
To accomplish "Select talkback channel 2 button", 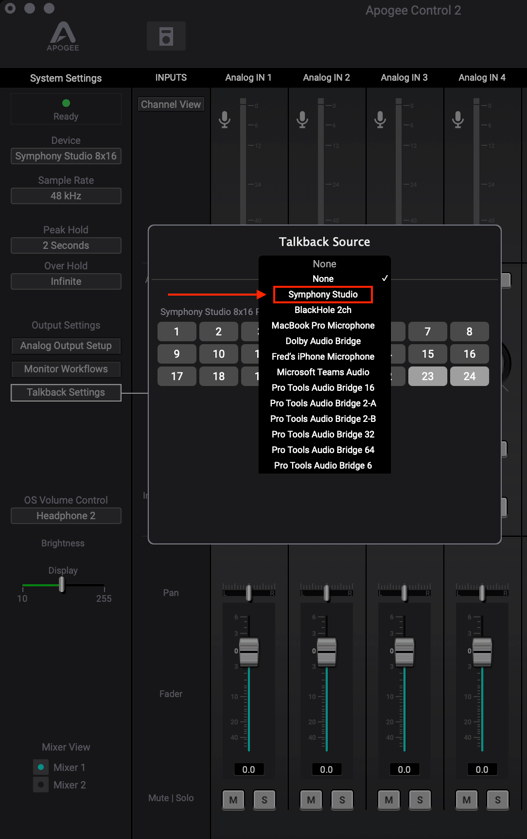I will tap(218, 332).
